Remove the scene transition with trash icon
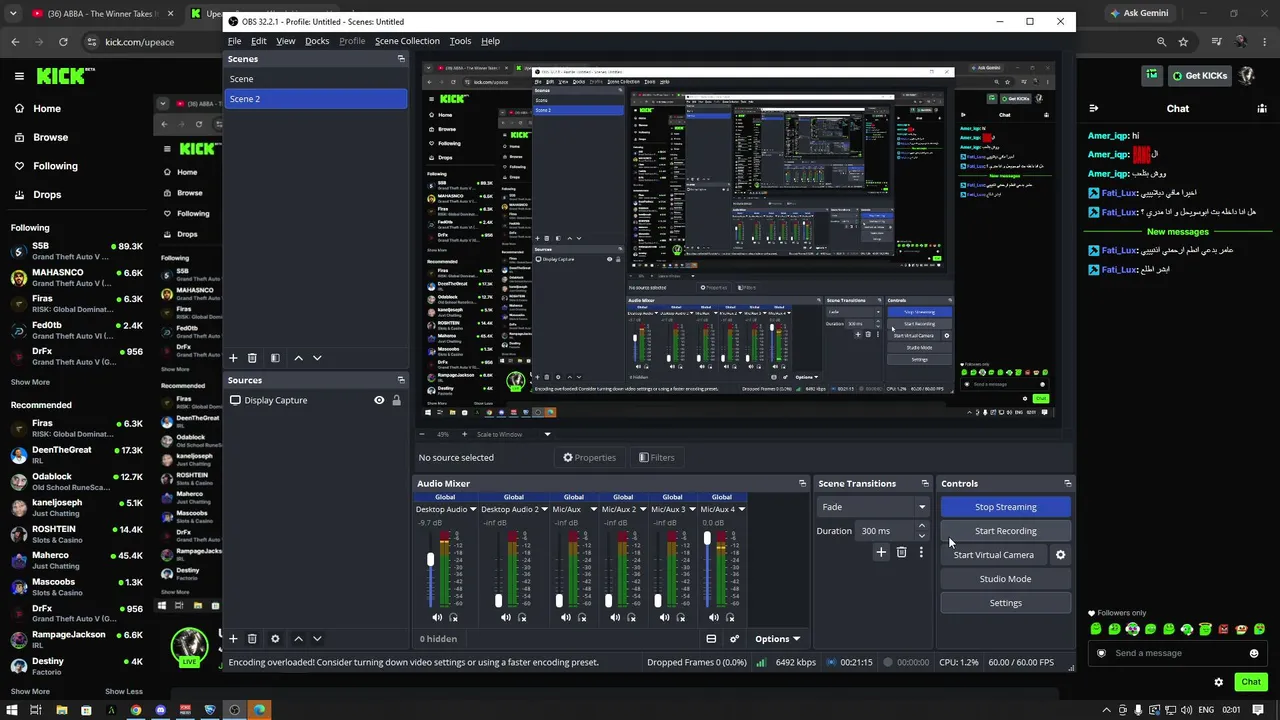 (x=901, y=552)
